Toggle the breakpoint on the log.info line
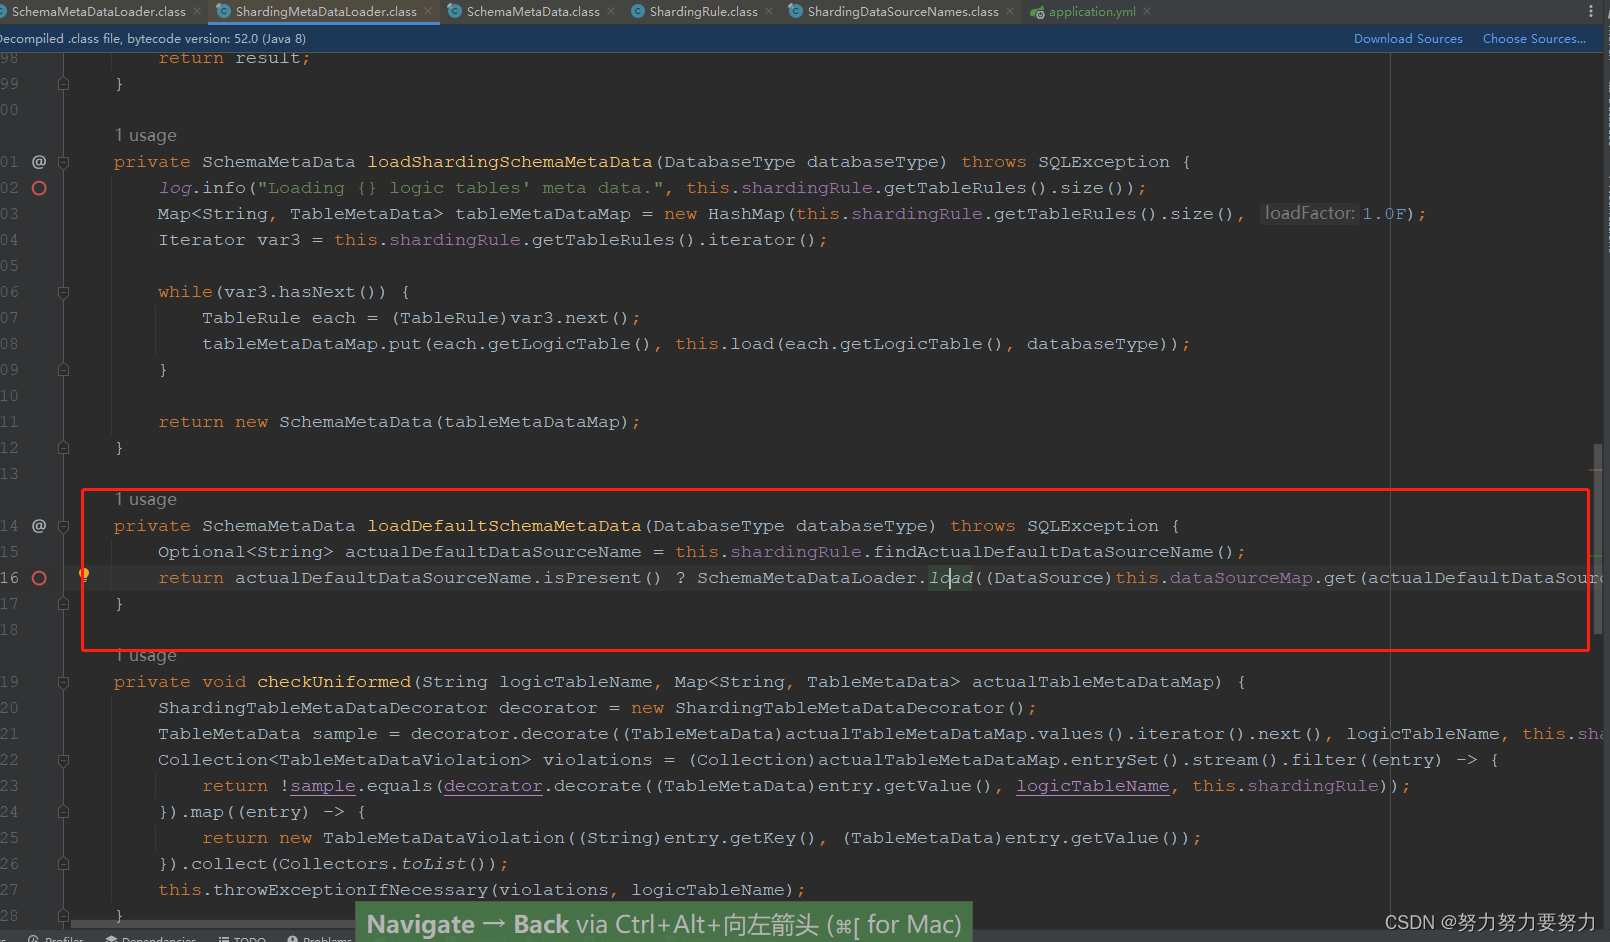This screenshot has height=942, width=1610. pyautogui.click(x=39, y=188)
